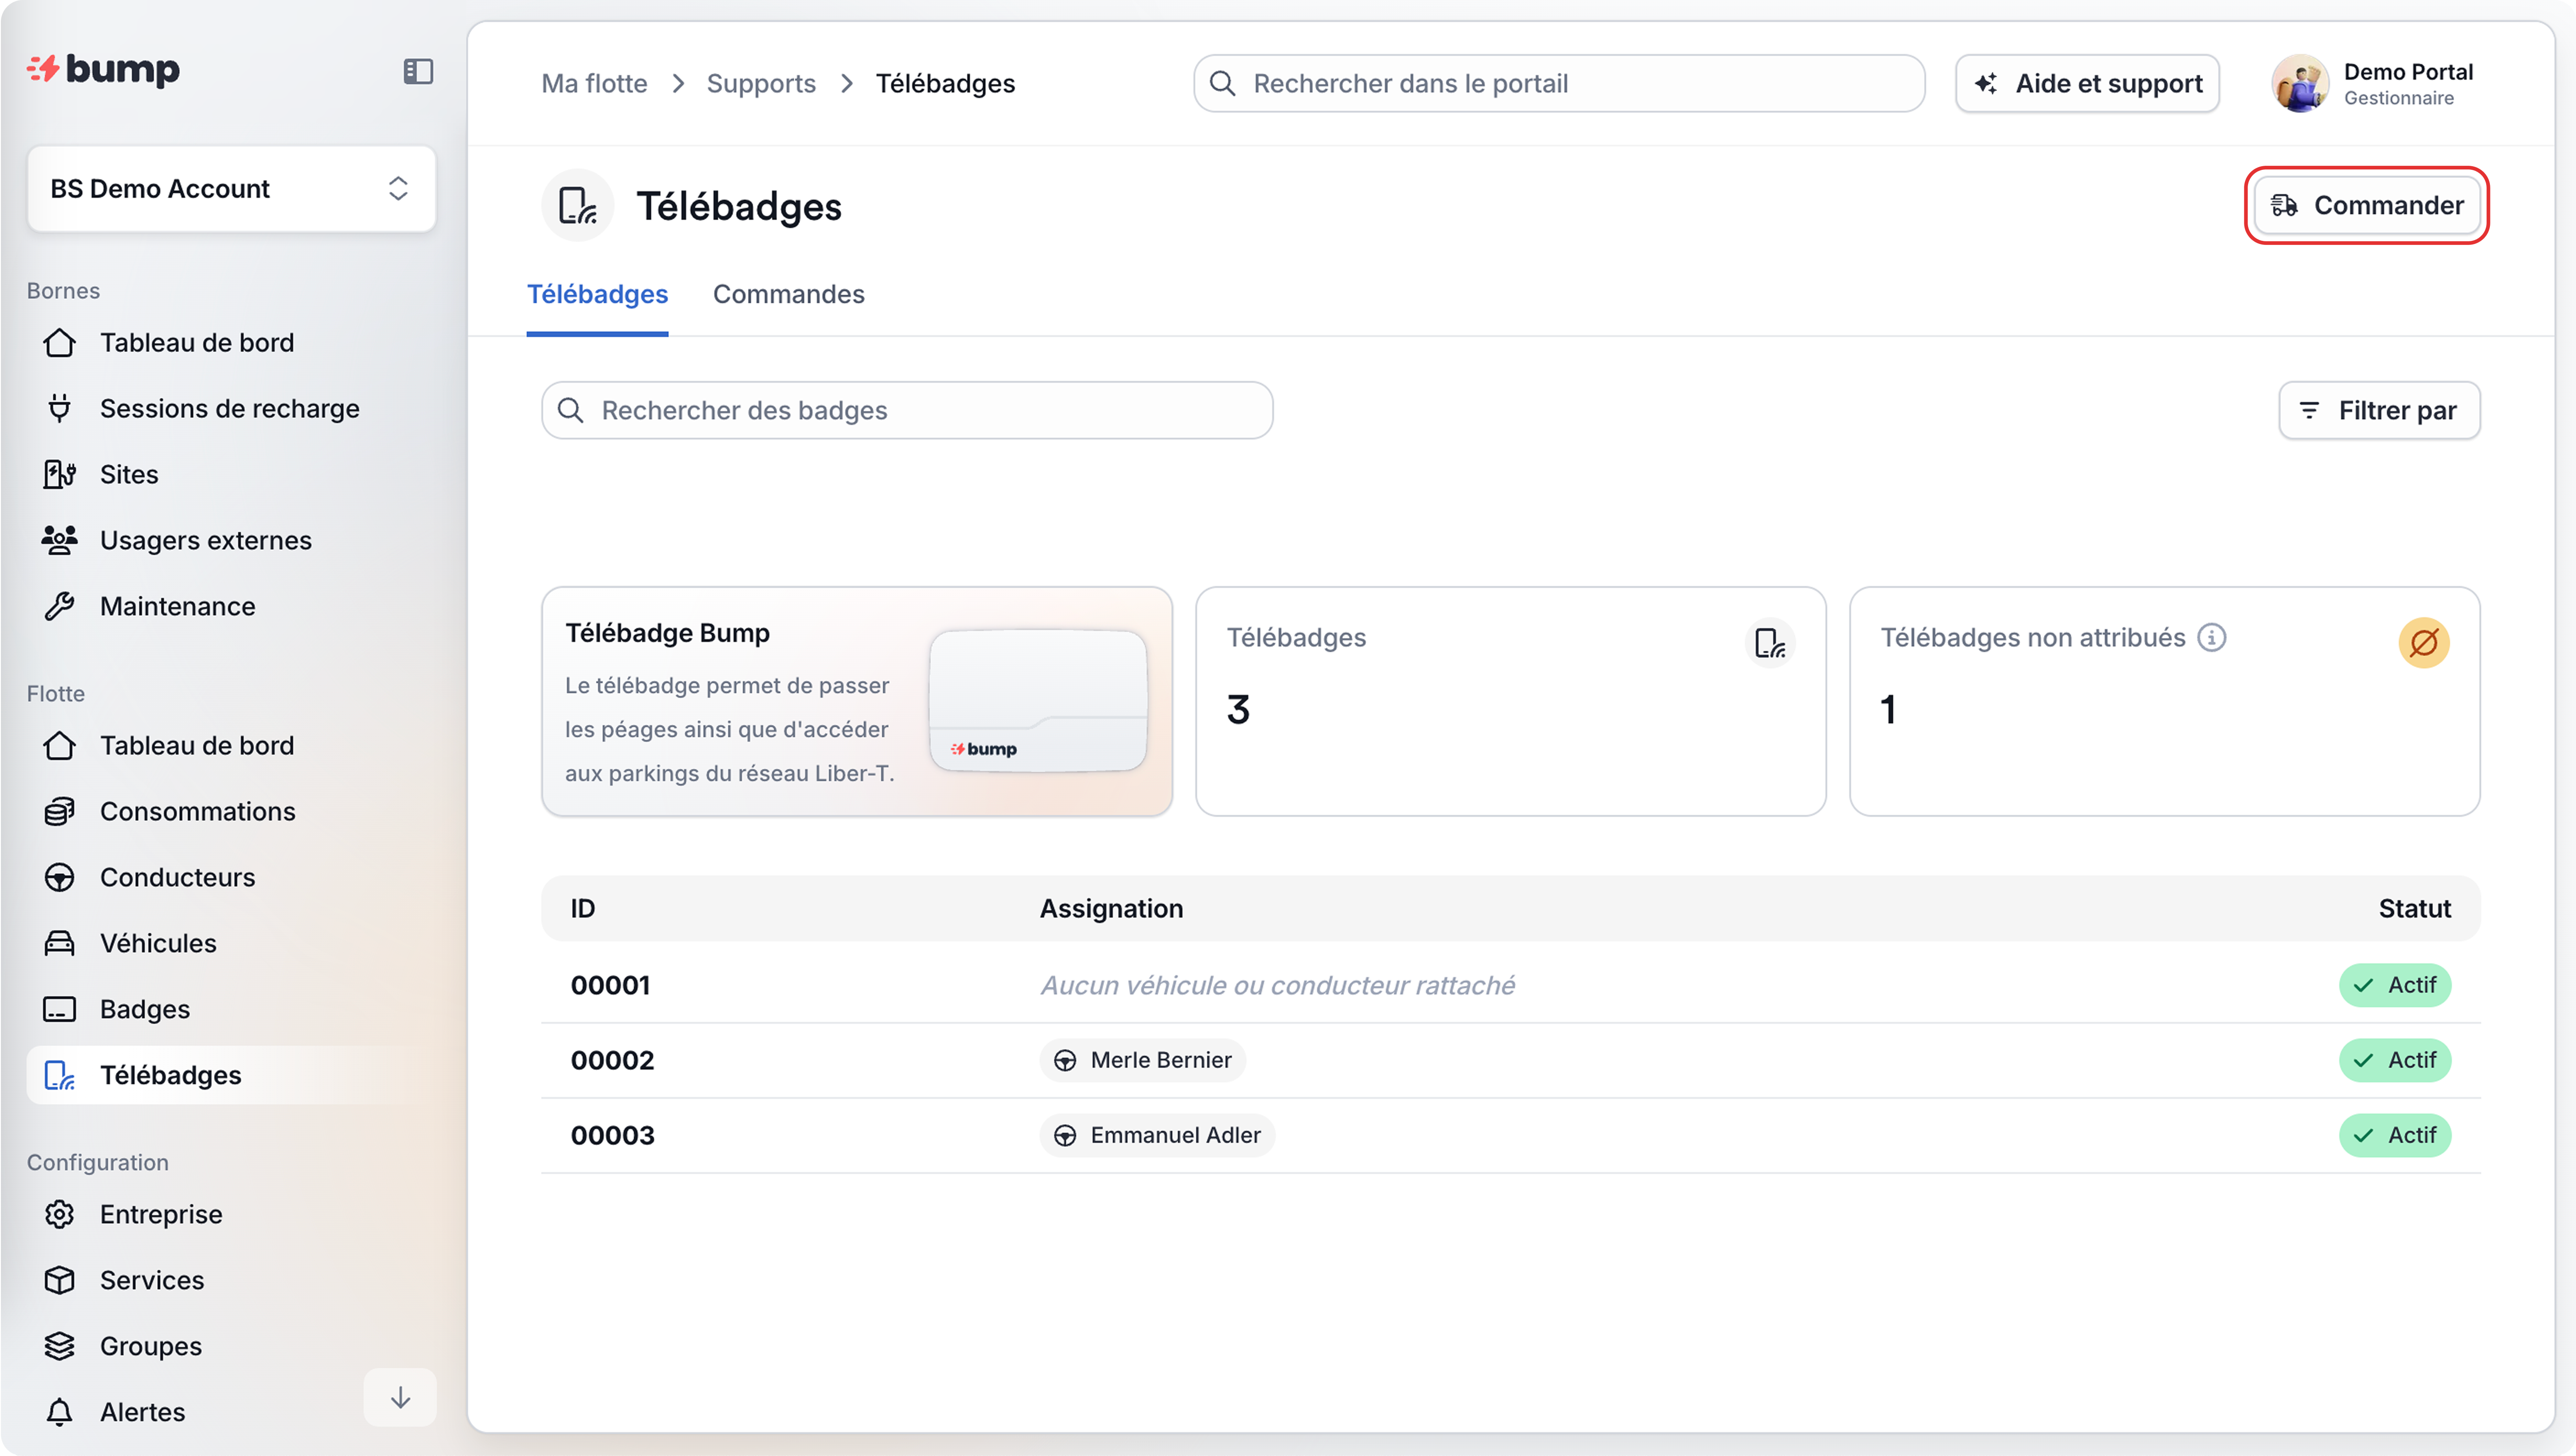This screenshot has width=2576, height=1456.
Task: Click Supports breadcrumb link
Action: 761,84
